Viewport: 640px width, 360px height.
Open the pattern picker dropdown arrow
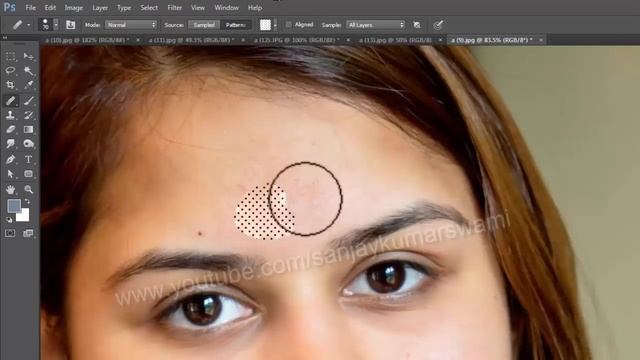point(275,25)
